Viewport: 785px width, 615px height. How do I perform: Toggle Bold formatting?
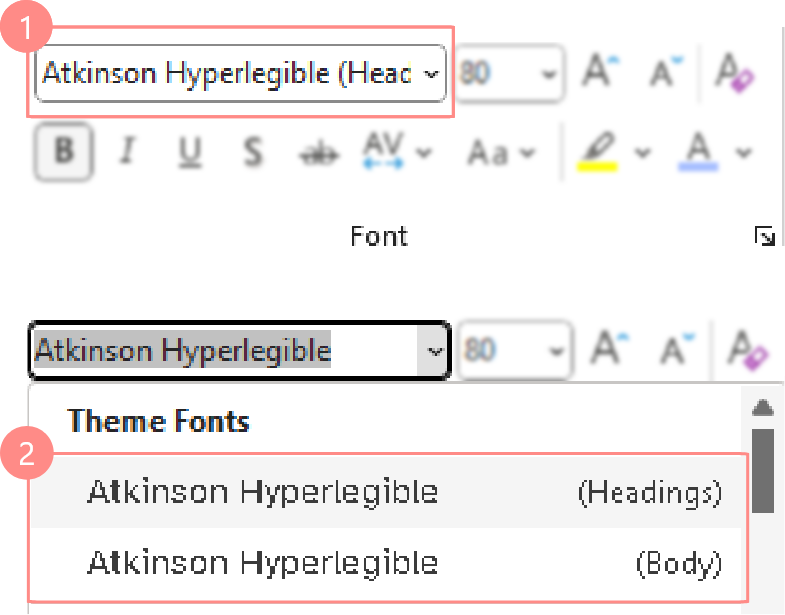pos(64,151)
